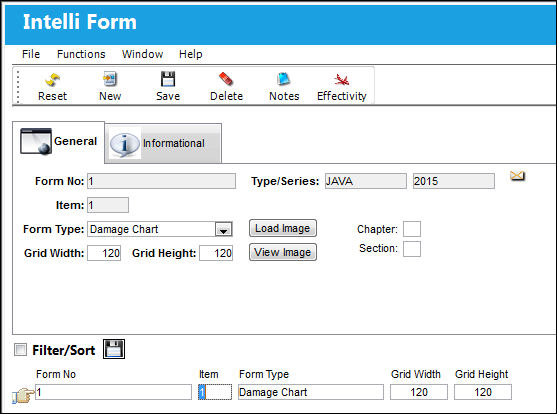Click the envelope icon beside series field
The height and width of the screenshot is (414, 557).
pos(517,176)
